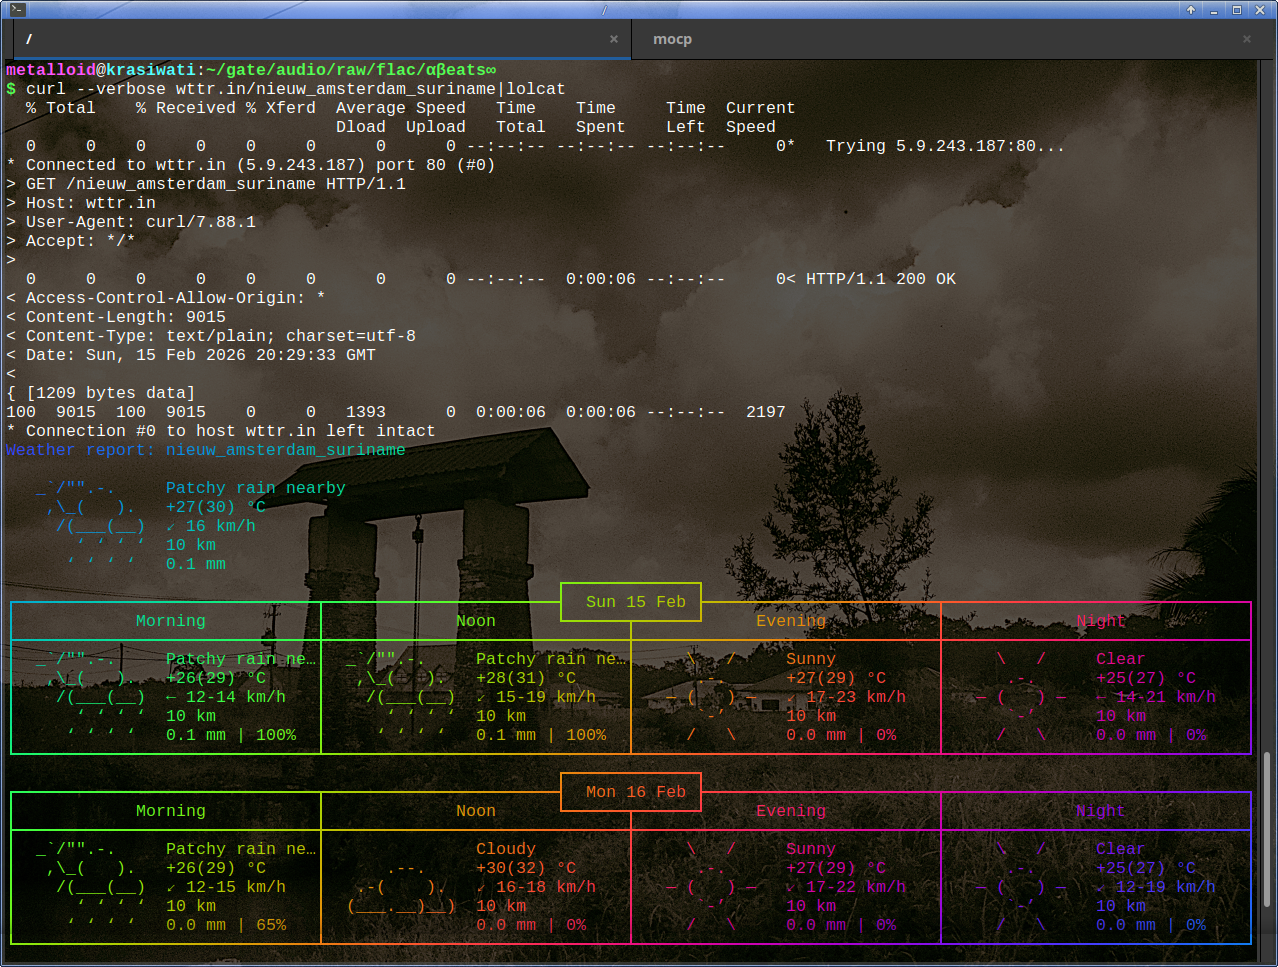
Task: Minimize the terminal window
Action: 1214,9
